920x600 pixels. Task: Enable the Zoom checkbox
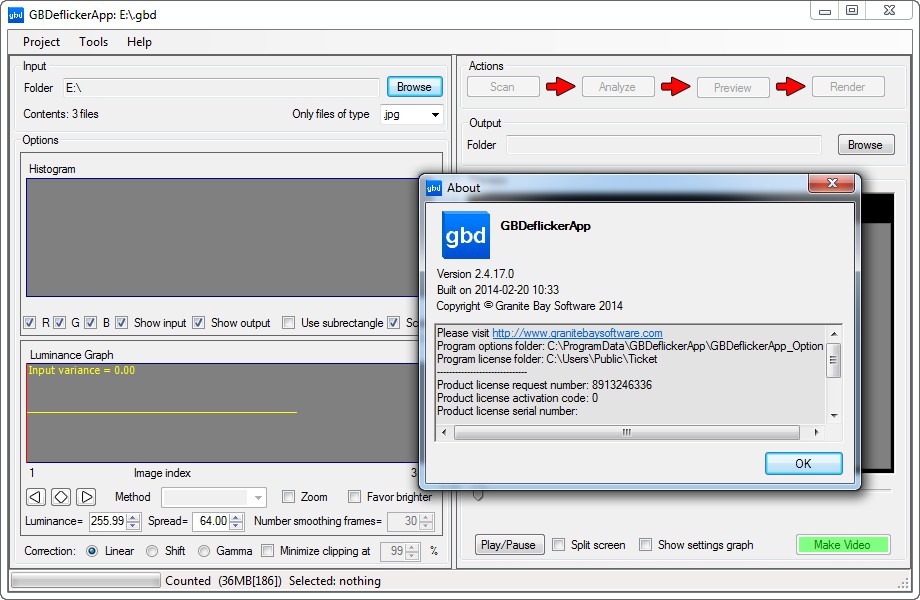tap(288, 497)
